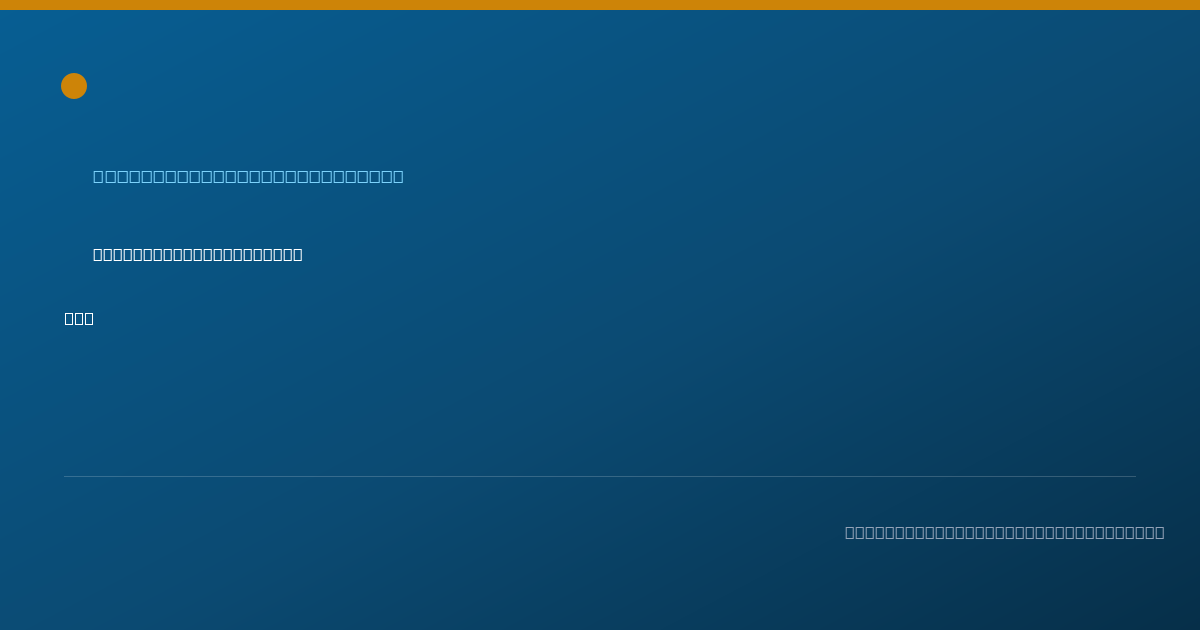The image size is (1200, 630).
Task: Click the orange accent bar at top
Action: coord(600,5)
